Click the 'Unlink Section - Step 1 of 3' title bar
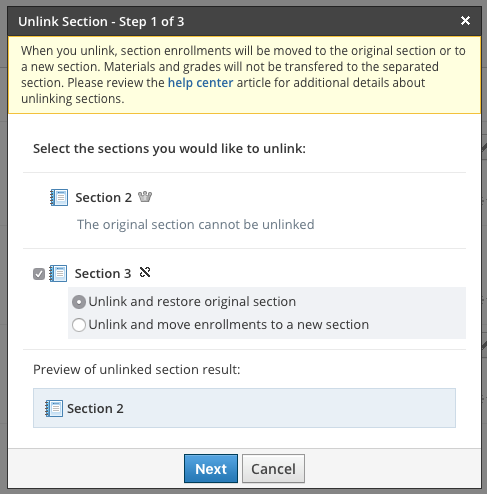The width and height of the screenshot is (487, 494). pyautogui.click(x=244, y=21)
